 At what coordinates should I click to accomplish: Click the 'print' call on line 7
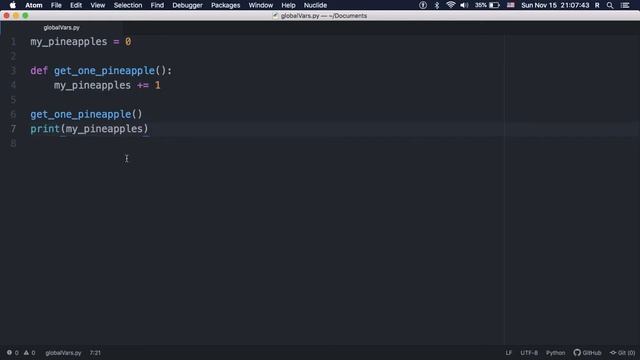coord(45,129)
